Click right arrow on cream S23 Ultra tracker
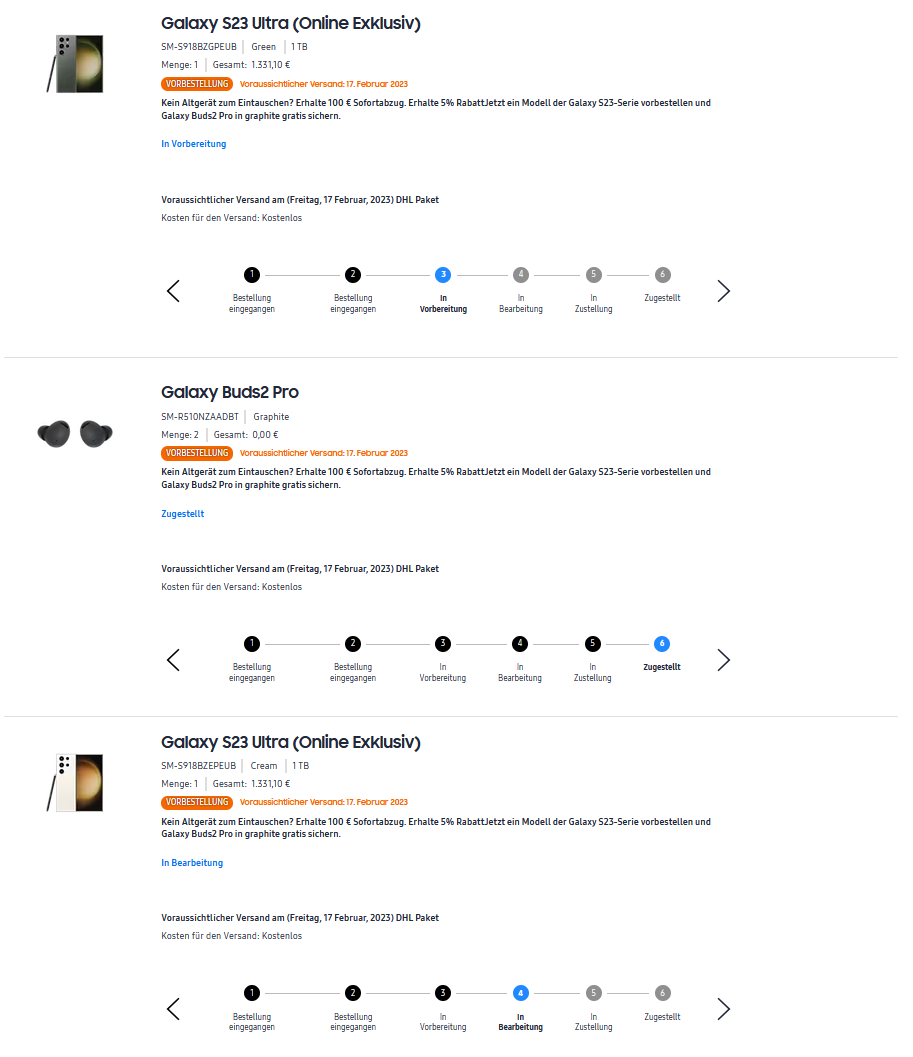The height and width of the screenshot is (1057, 913). coord(724,1009)
